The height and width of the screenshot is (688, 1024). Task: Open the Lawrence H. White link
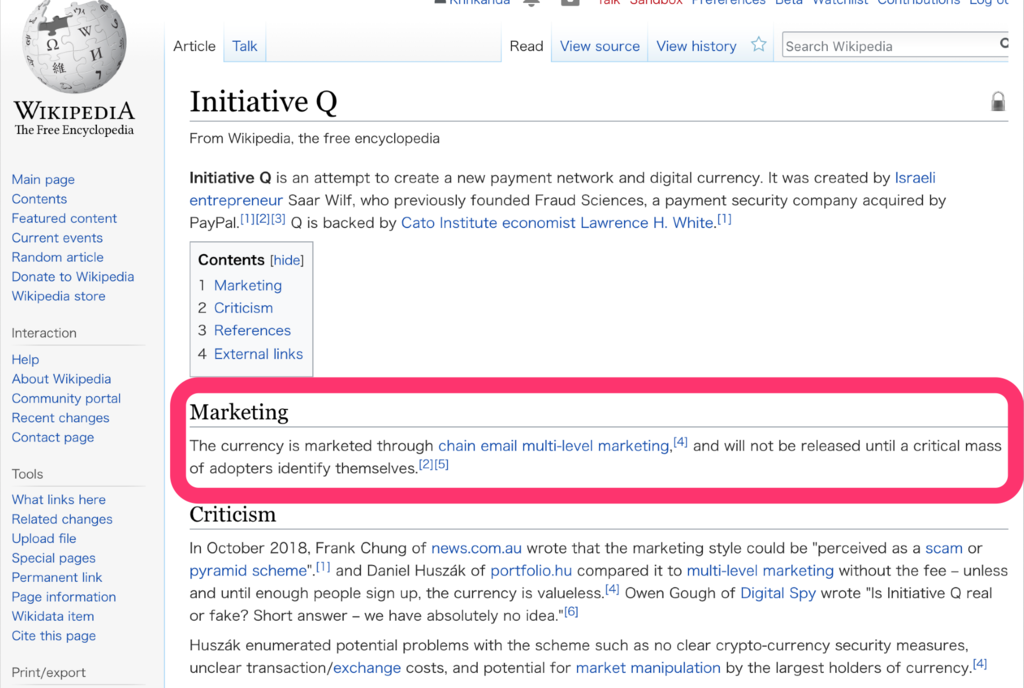point(647,223)
